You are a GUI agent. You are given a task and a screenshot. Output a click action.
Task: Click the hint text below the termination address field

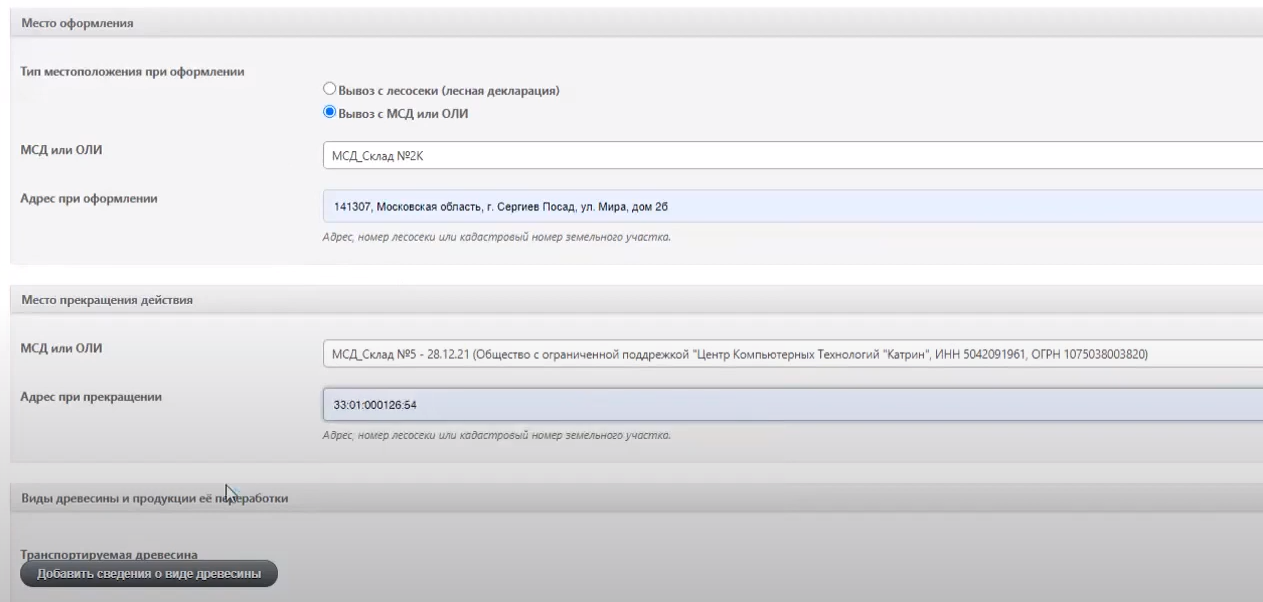(496, 435)
